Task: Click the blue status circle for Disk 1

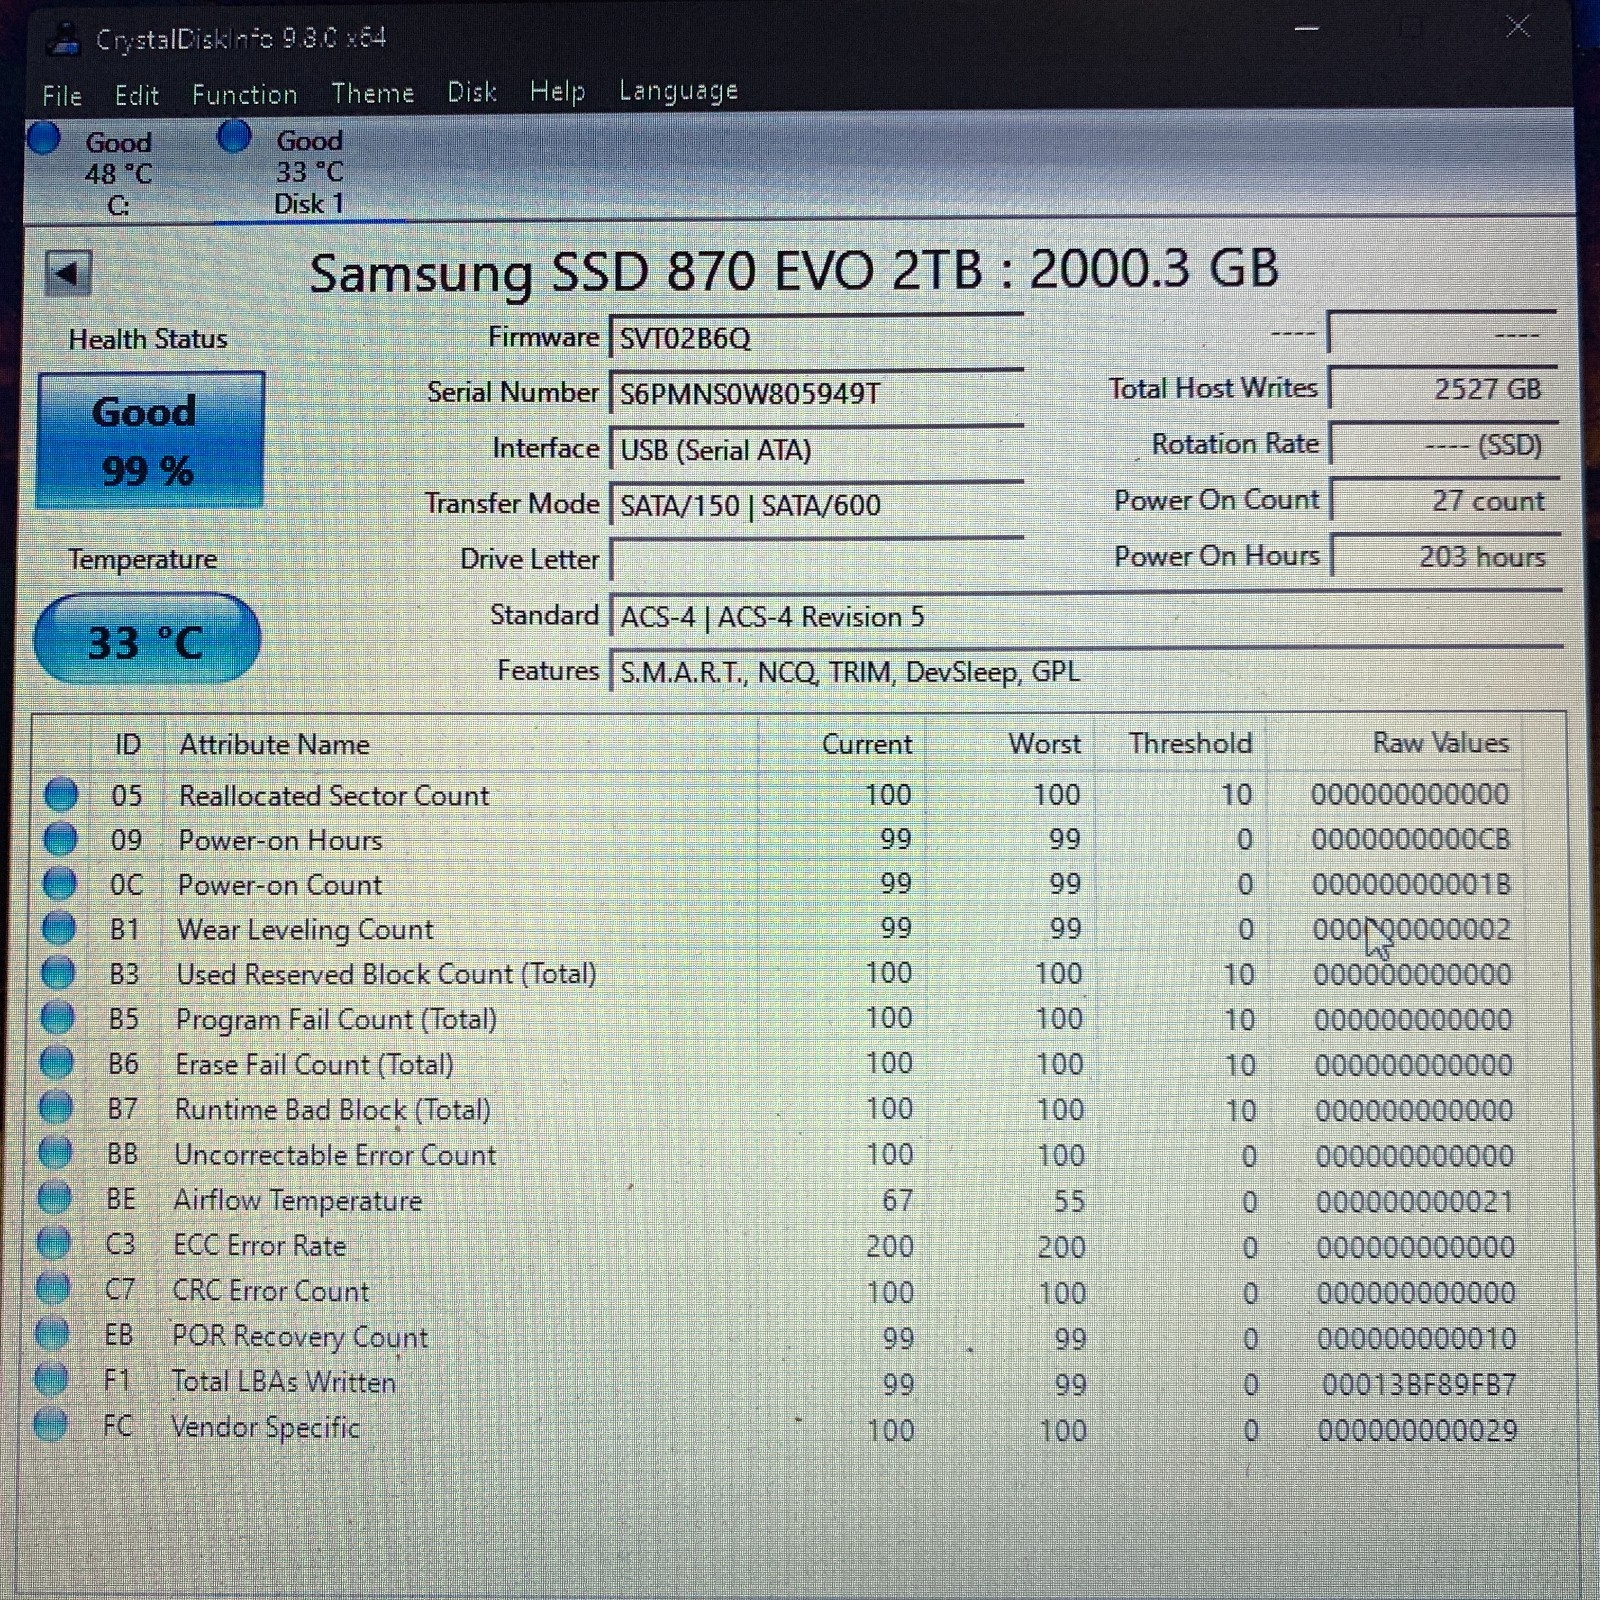Action: coord(234,136)
